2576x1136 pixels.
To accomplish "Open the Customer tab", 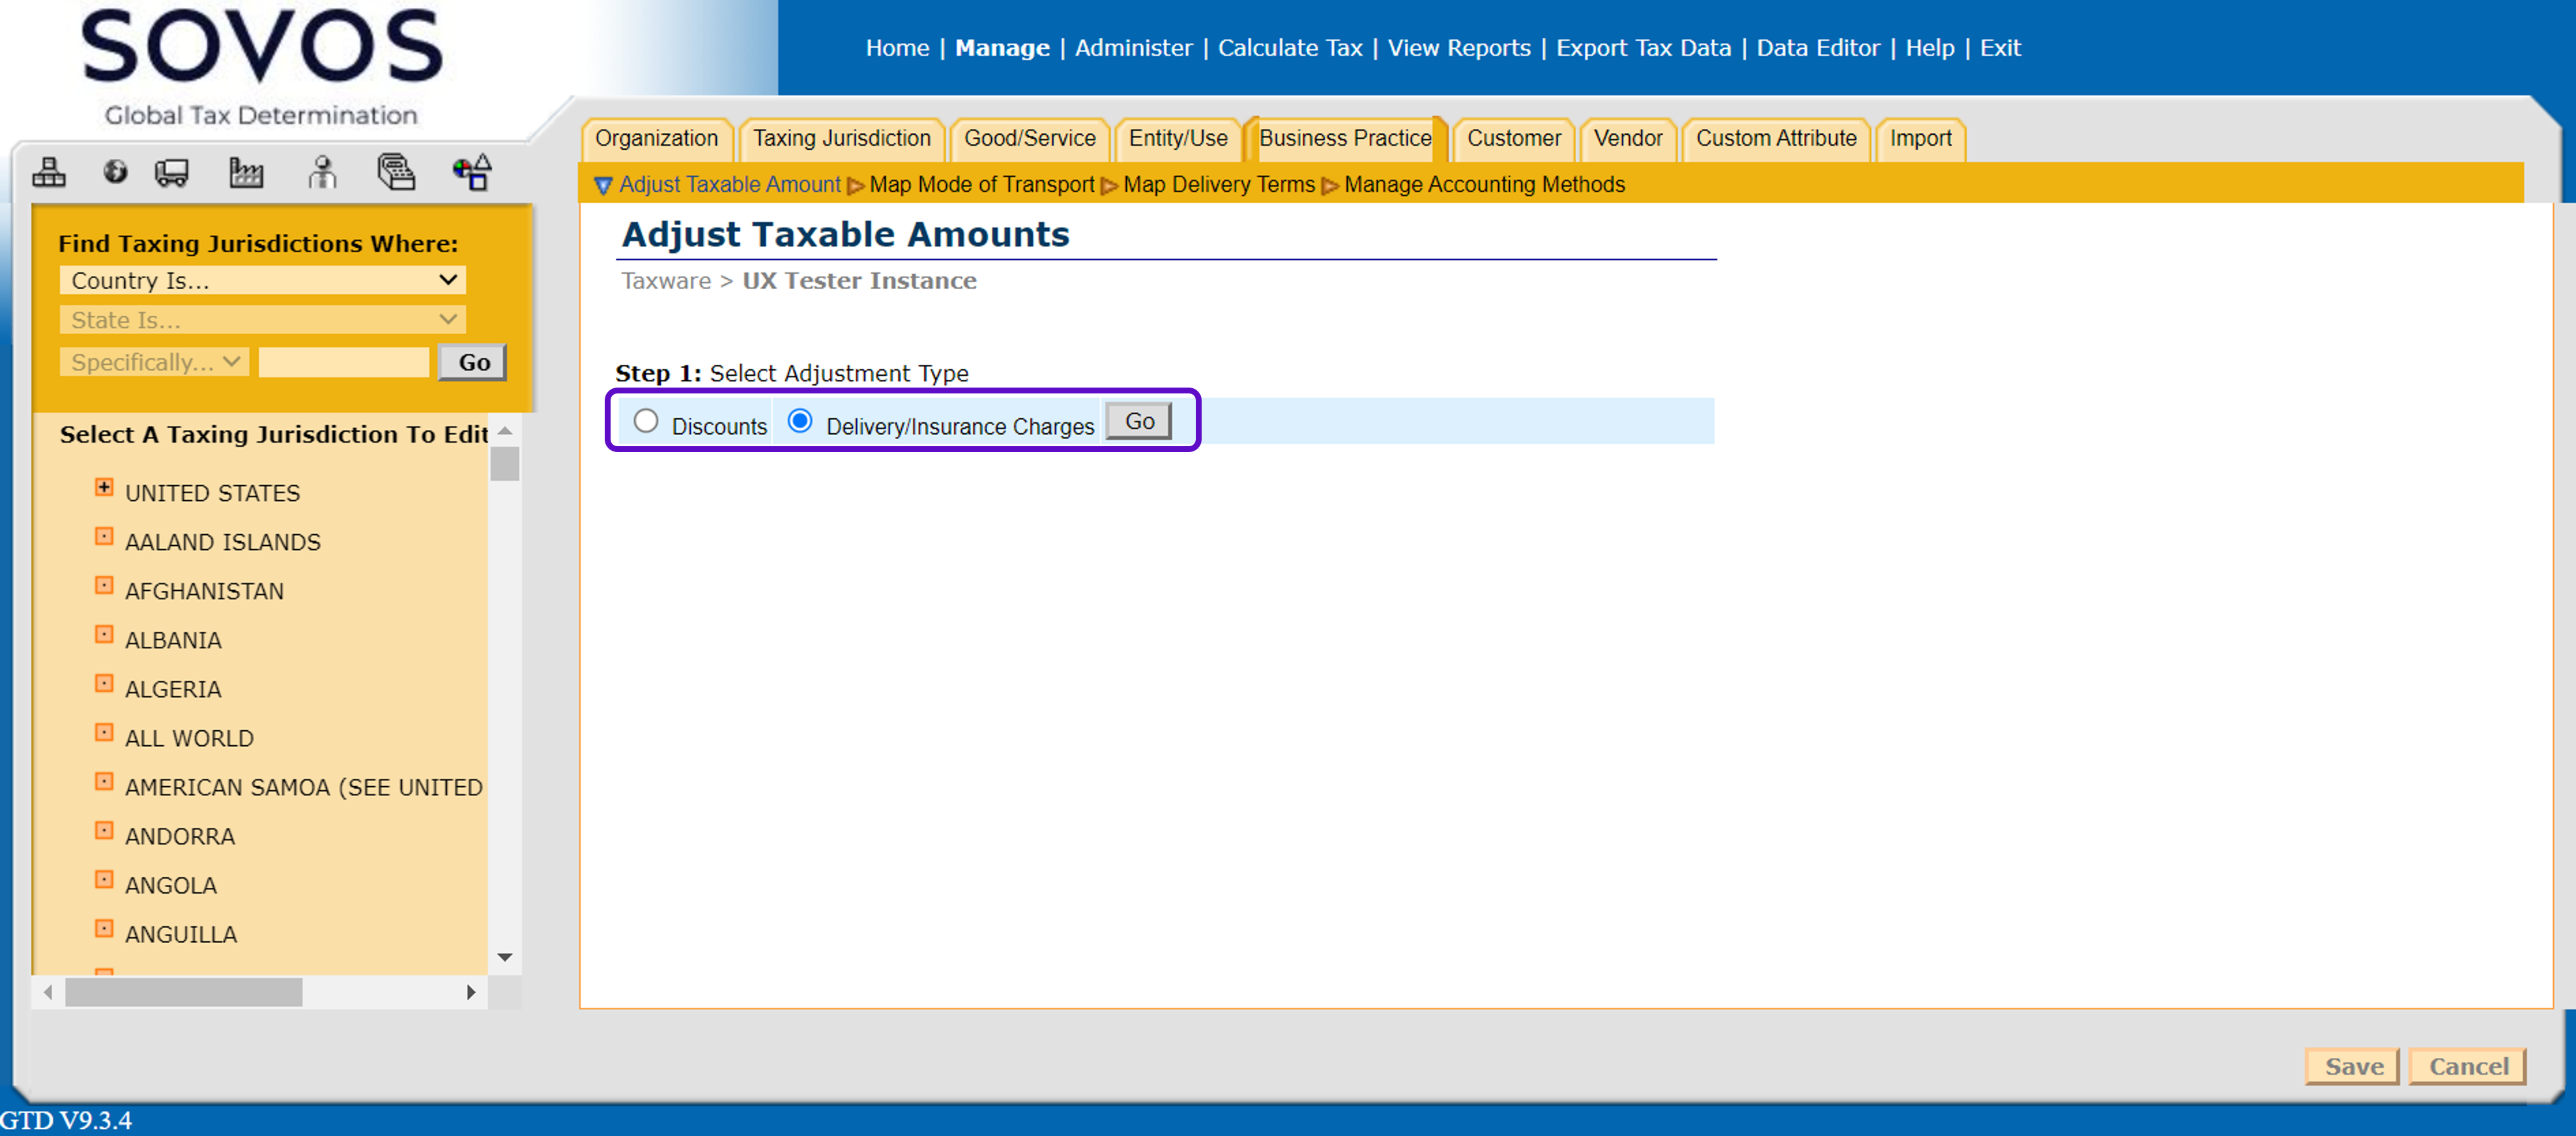I will [x=1513, y=138].
